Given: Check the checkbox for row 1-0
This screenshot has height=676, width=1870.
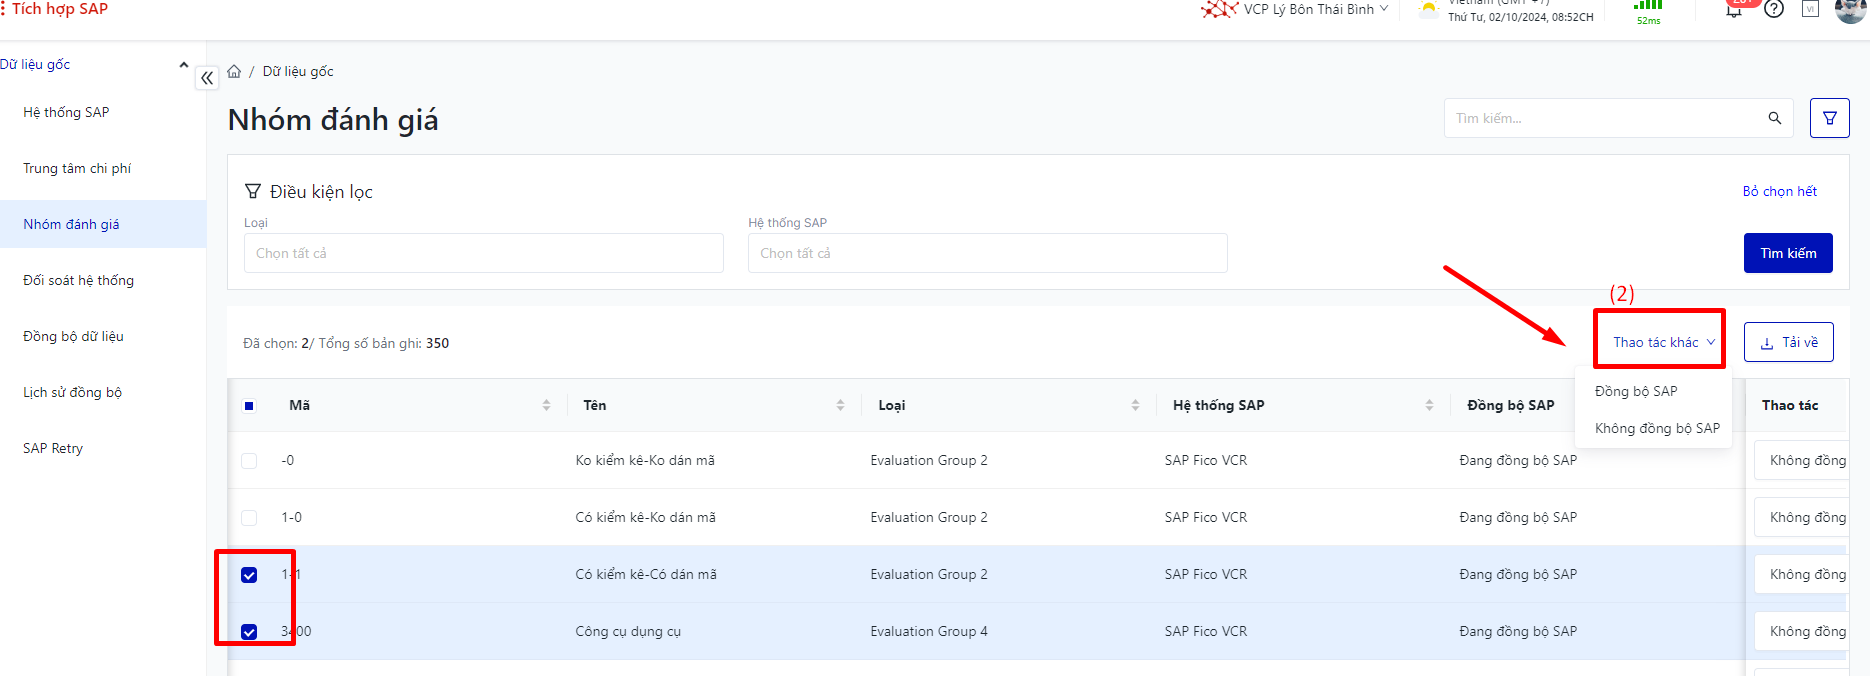Looking at the screenshot, I should [x=249, y=518].
